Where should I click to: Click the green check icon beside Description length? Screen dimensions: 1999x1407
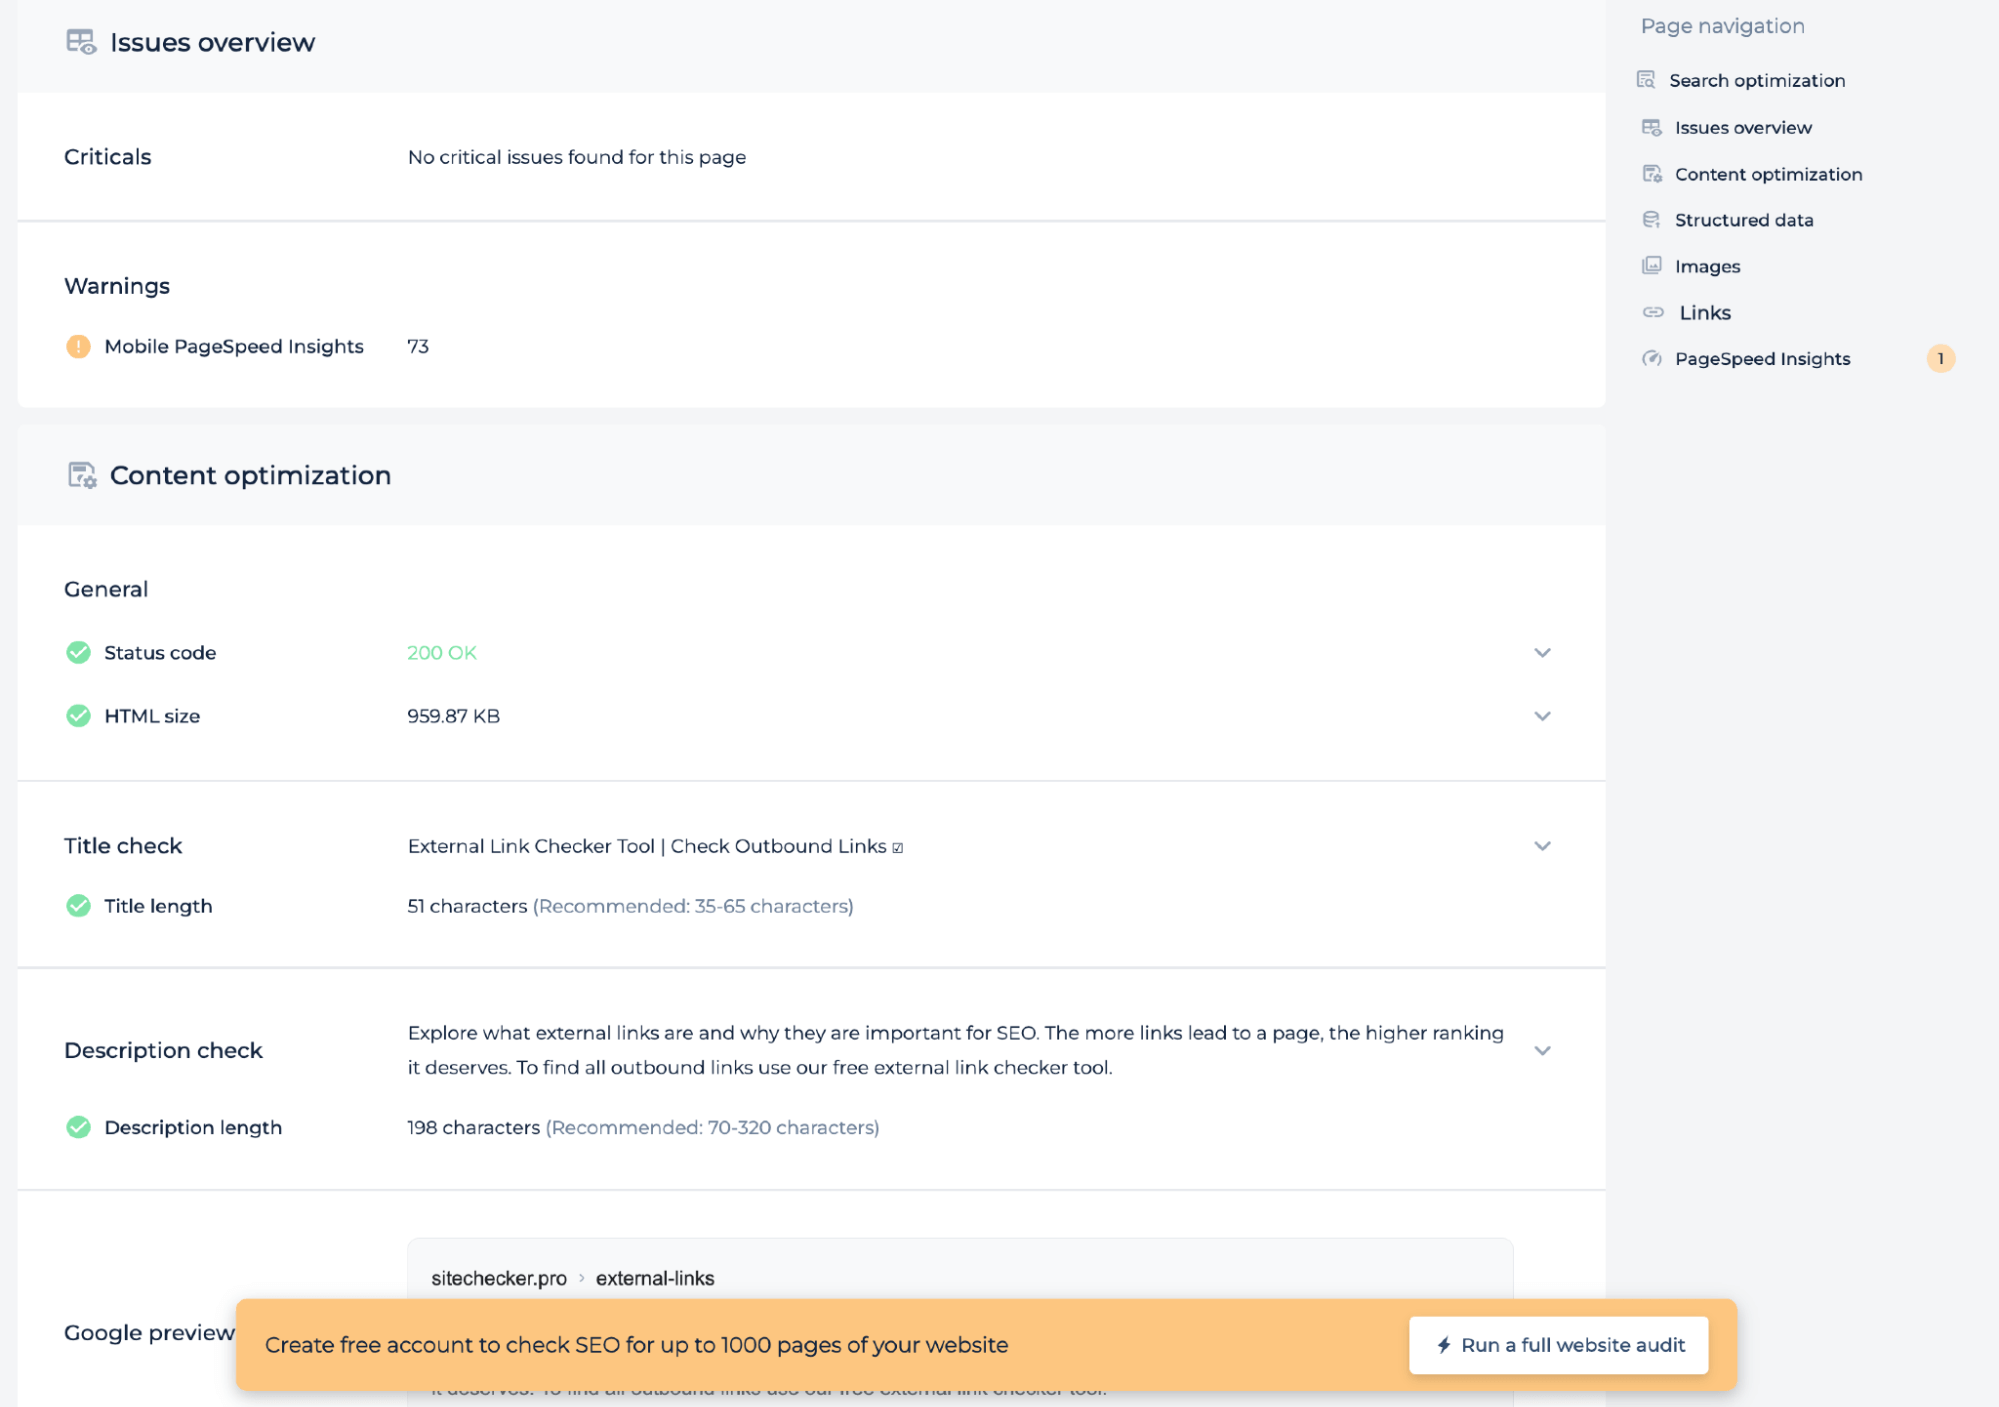tap(78, 1127)
